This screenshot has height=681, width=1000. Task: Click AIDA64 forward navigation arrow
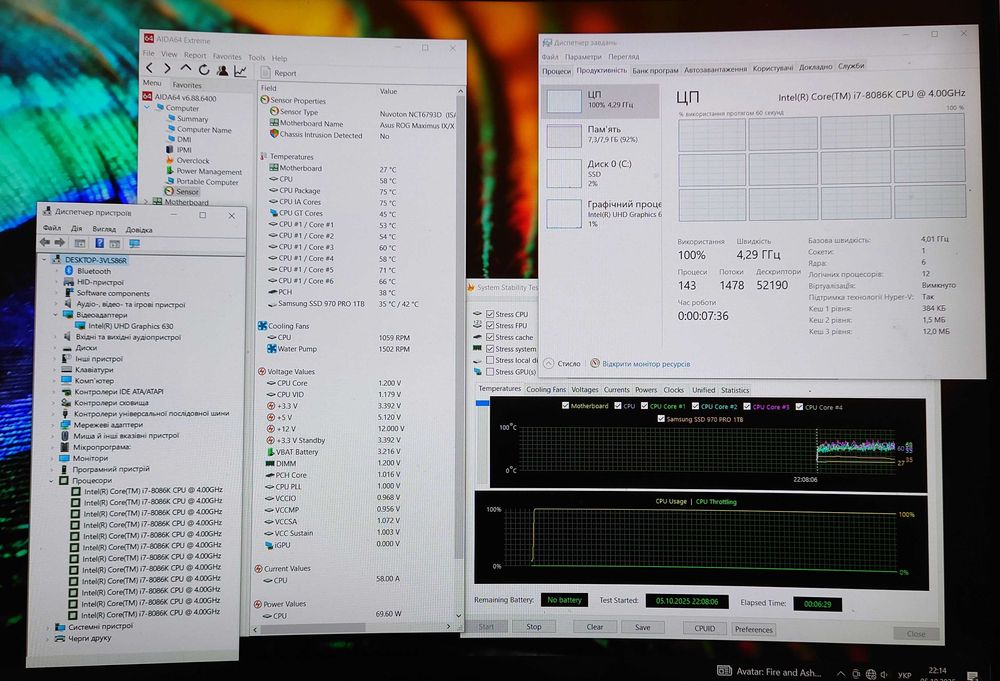click(167, 68)
